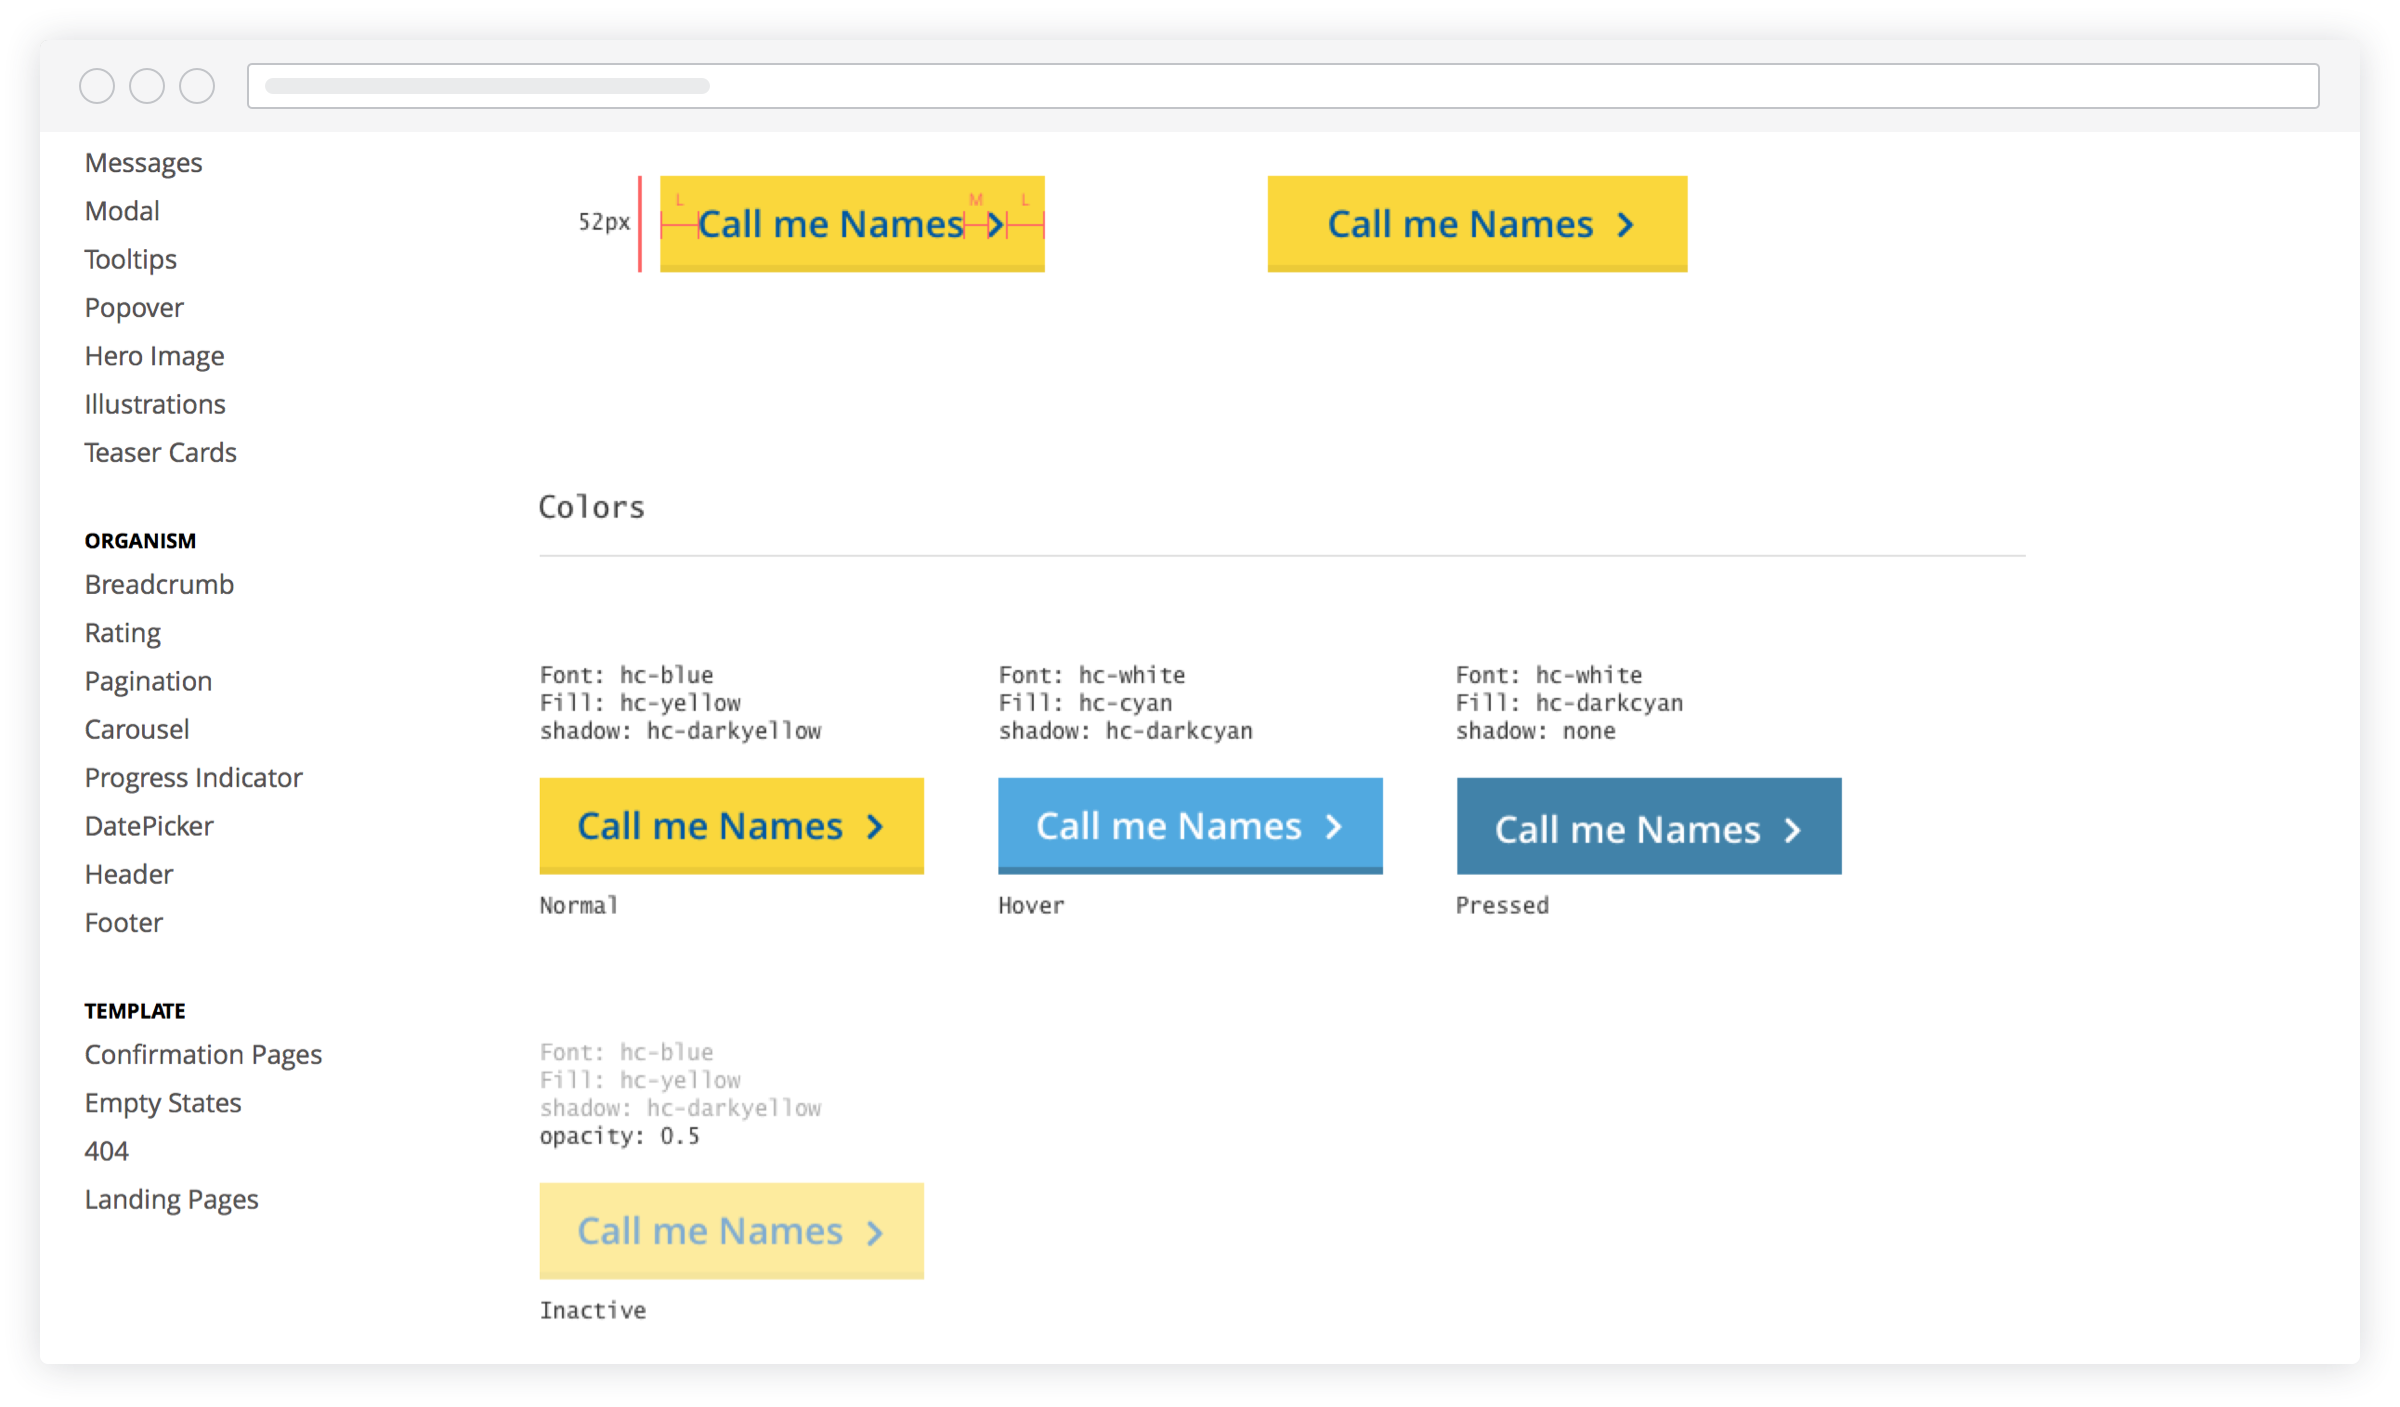2400x1407 pixels.
Task: Click the Inactive 'Call me Names' button
Action: (732, 1231)
